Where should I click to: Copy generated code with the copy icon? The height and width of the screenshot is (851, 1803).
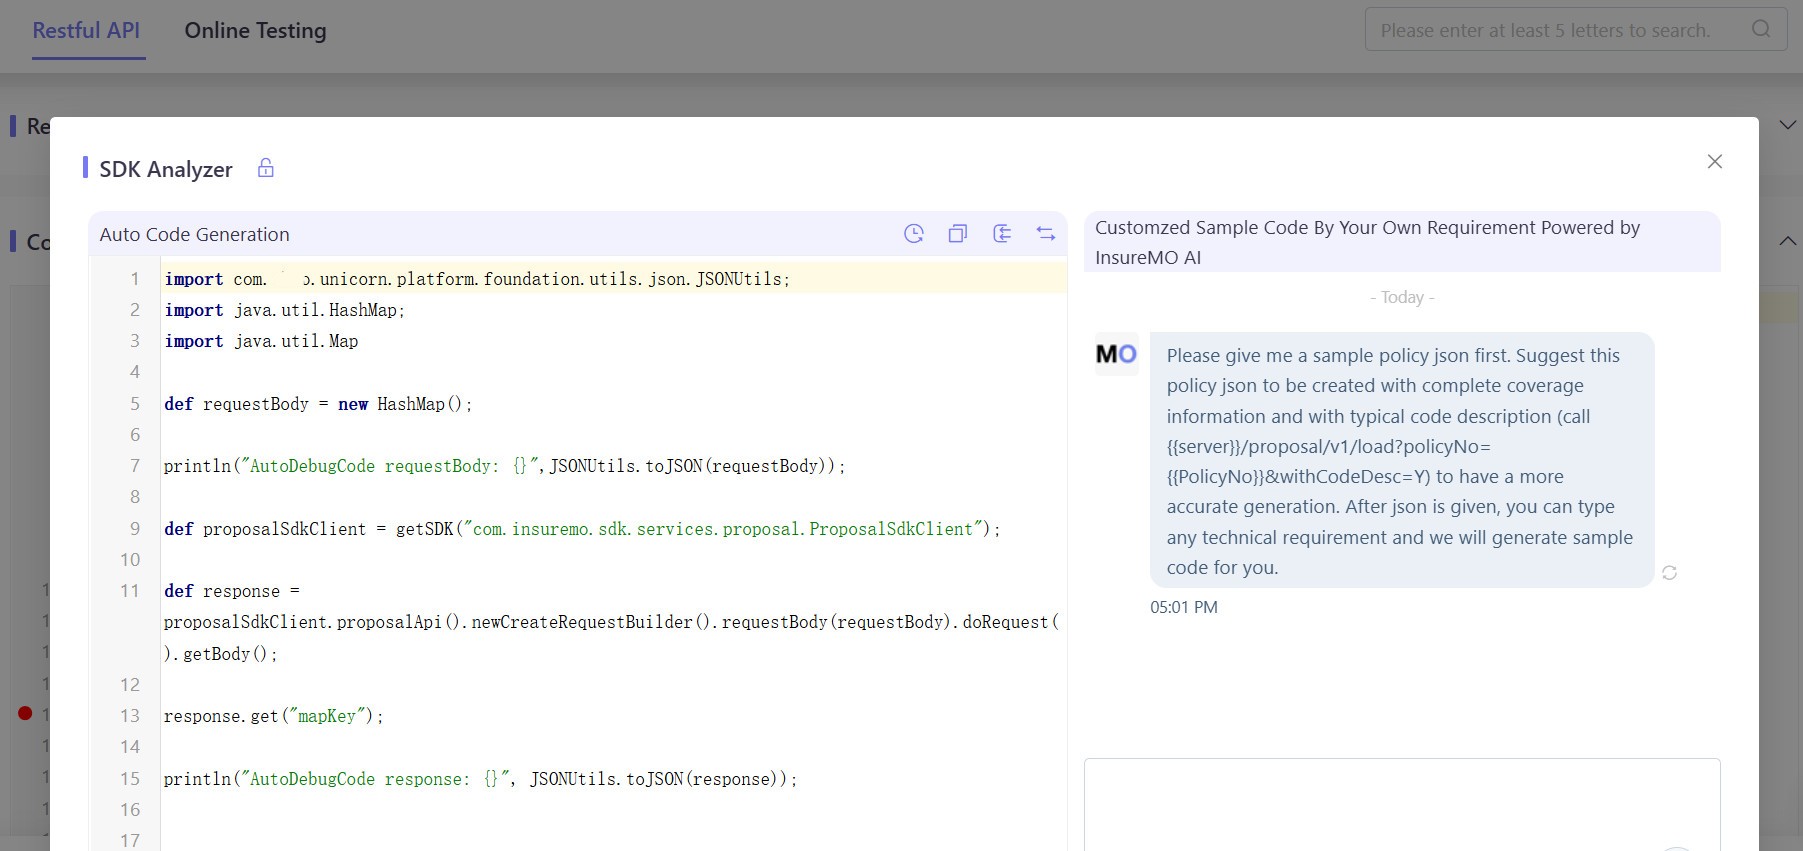[x=958, y=233]
